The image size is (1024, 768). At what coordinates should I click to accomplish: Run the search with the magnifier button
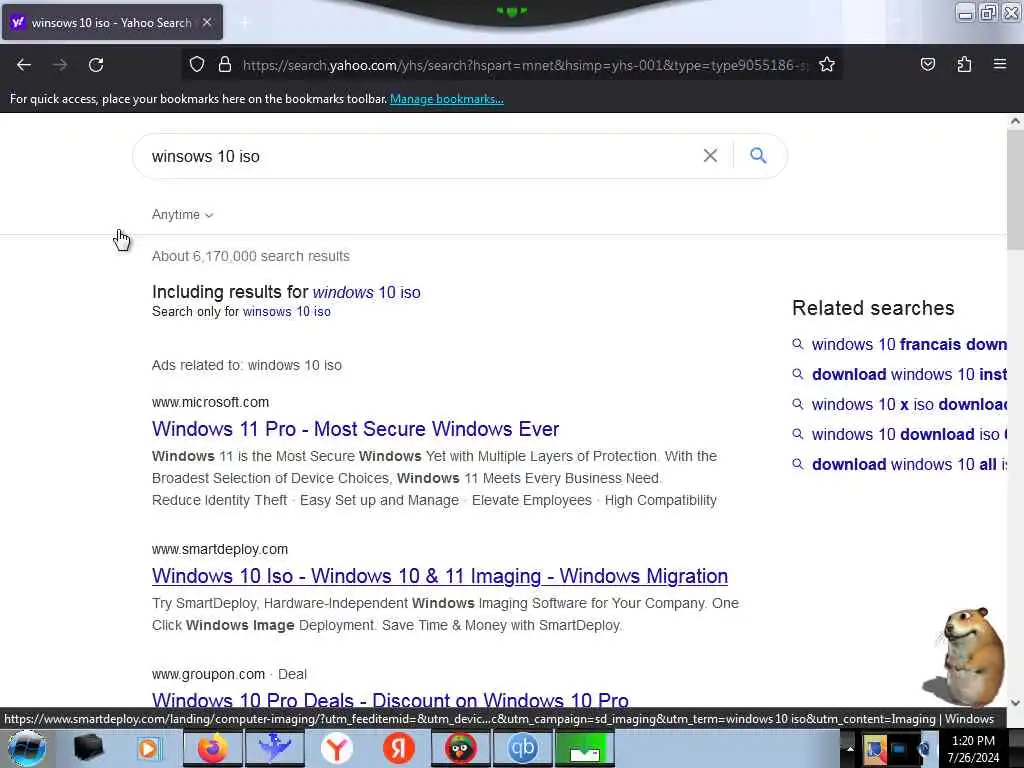coord(758,155)
